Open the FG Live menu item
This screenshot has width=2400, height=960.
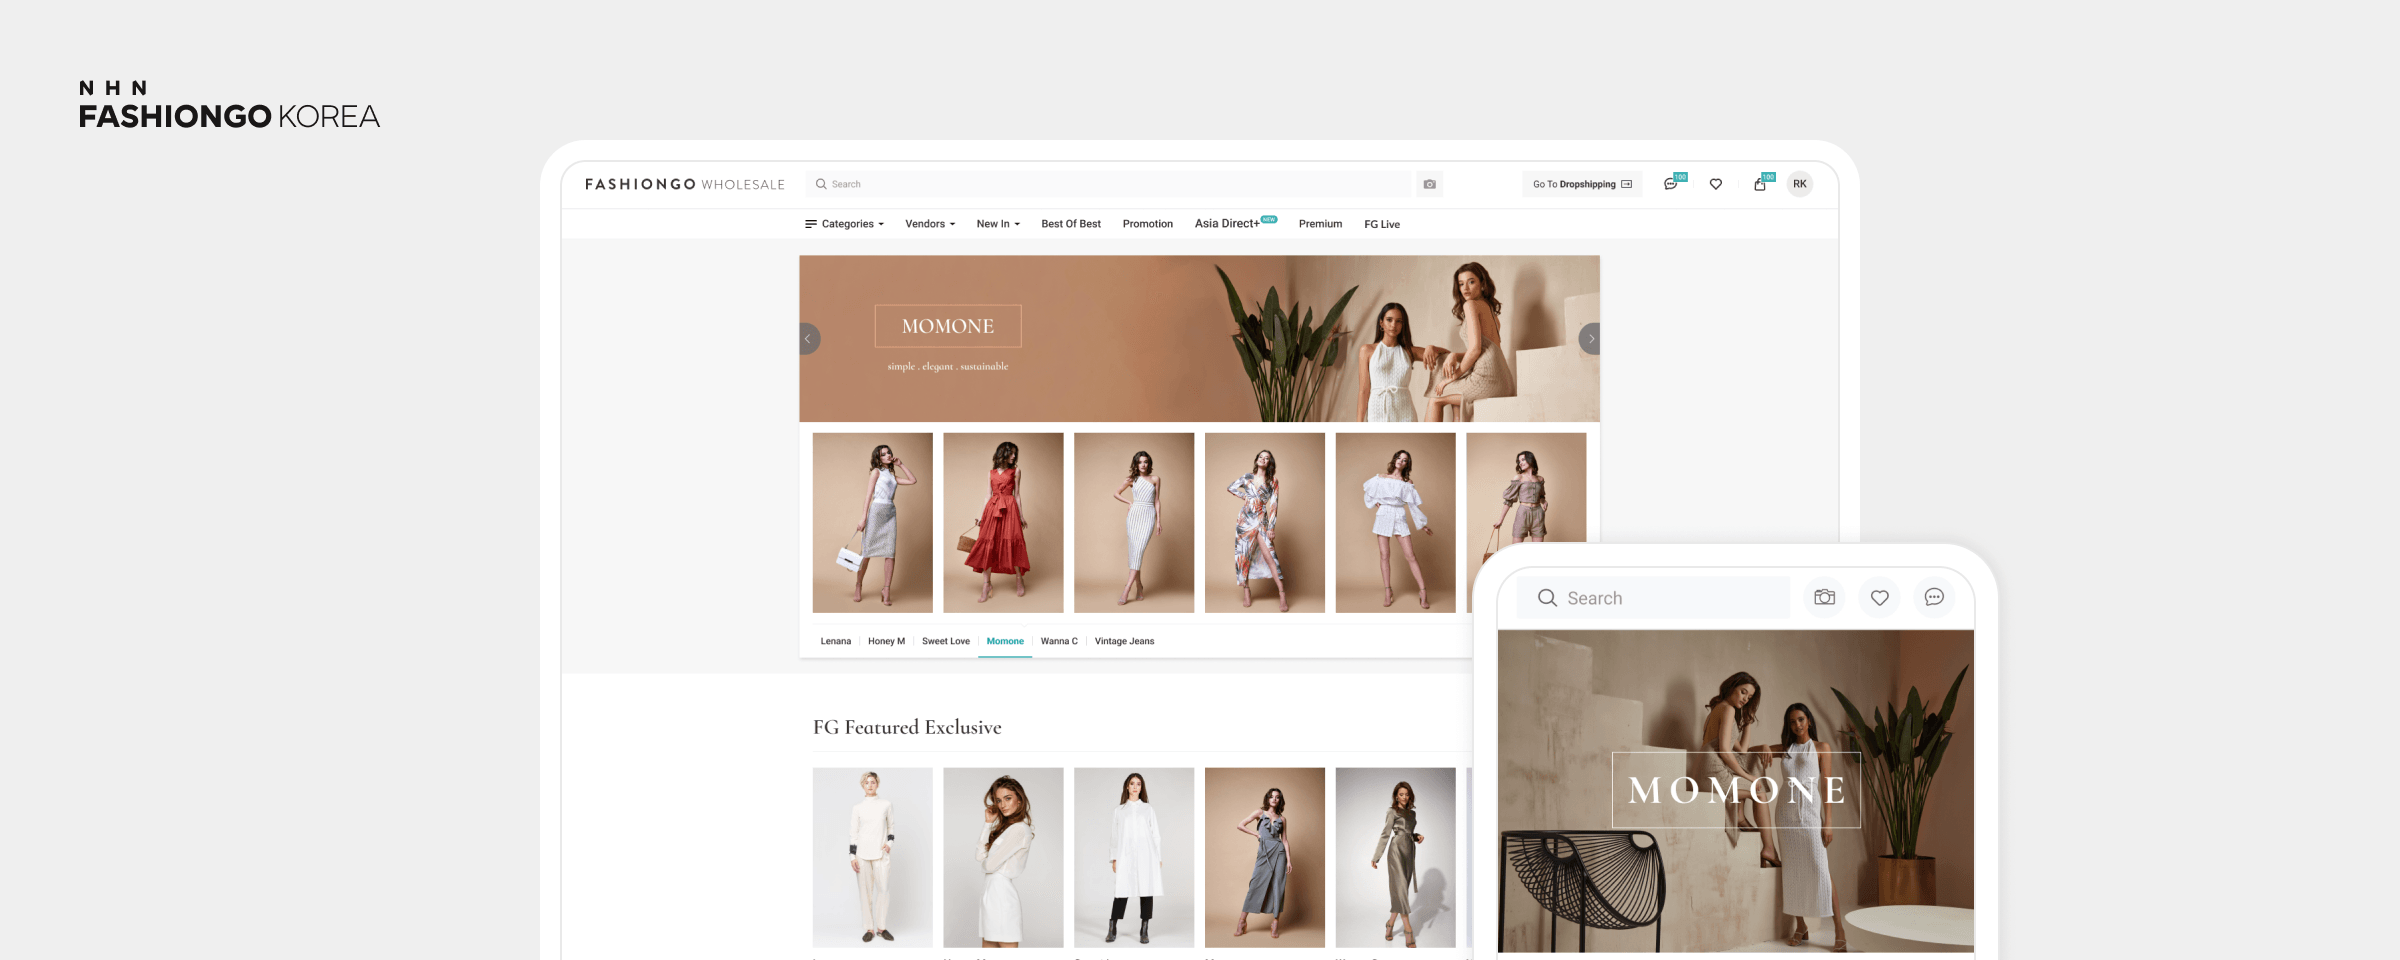coord(1382,224)
